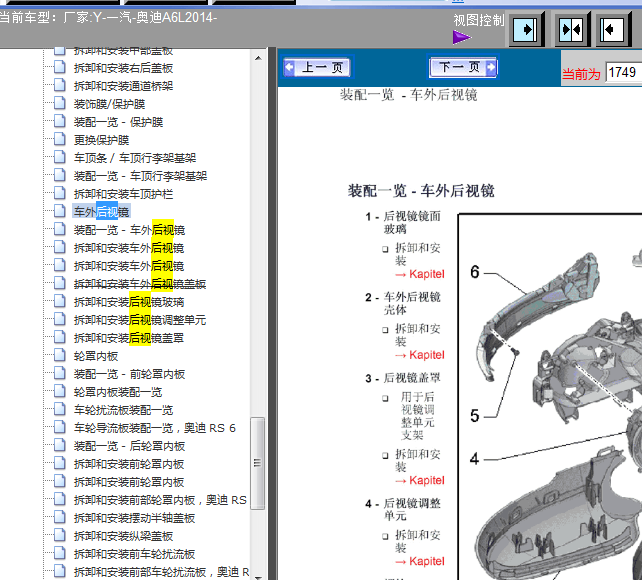The height and width of the screenshot is (580, 642).
Task: Select tree item 拆卸和安装车顶护栏
Action: pos(123,194)
